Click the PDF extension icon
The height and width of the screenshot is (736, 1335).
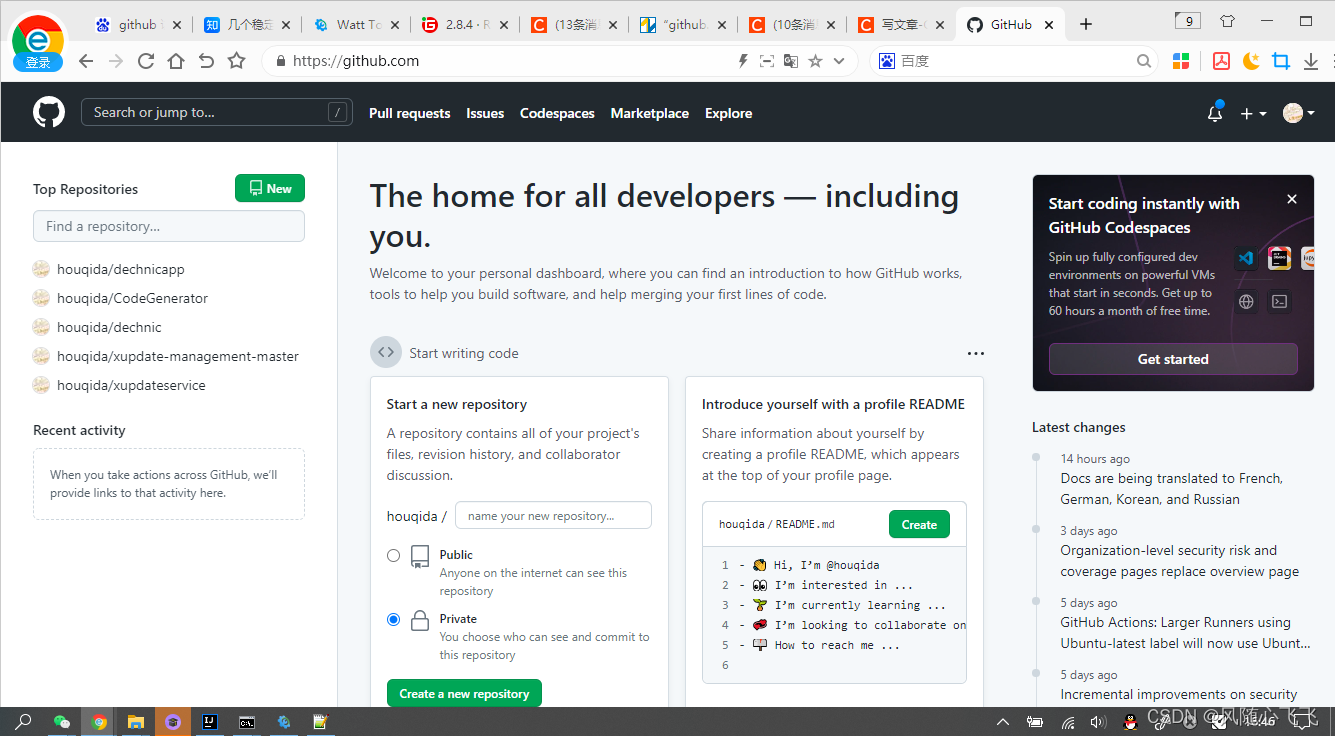point(1221,61)
